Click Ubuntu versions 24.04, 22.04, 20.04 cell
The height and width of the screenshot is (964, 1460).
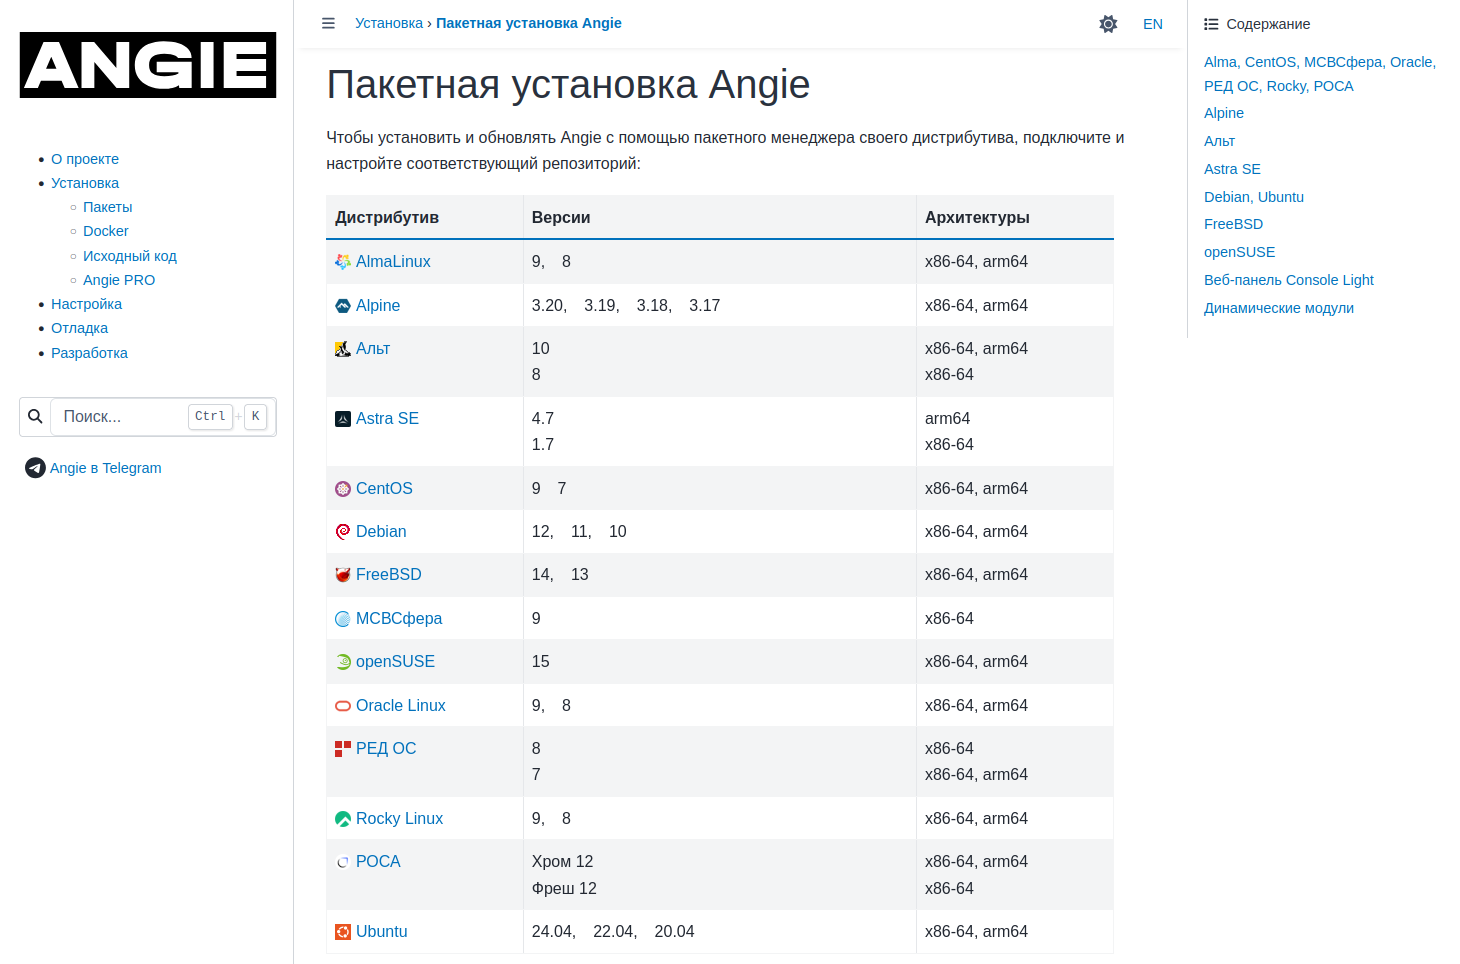720,931
